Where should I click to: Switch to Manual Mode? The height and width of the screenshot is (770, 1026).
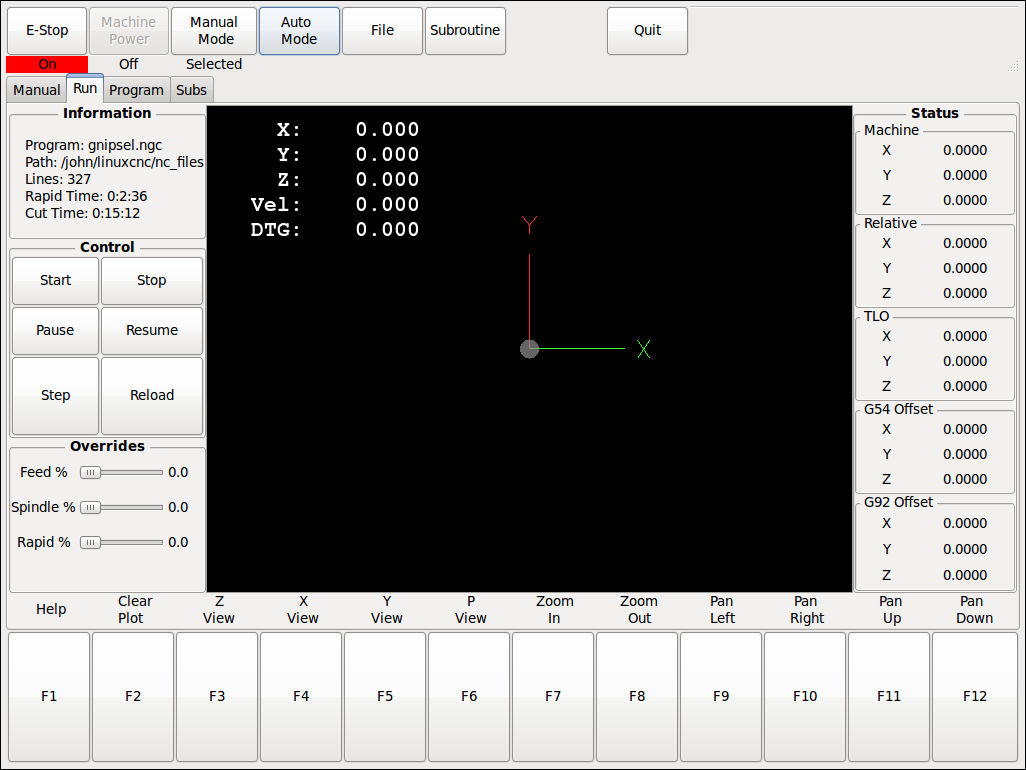[214, 31]
